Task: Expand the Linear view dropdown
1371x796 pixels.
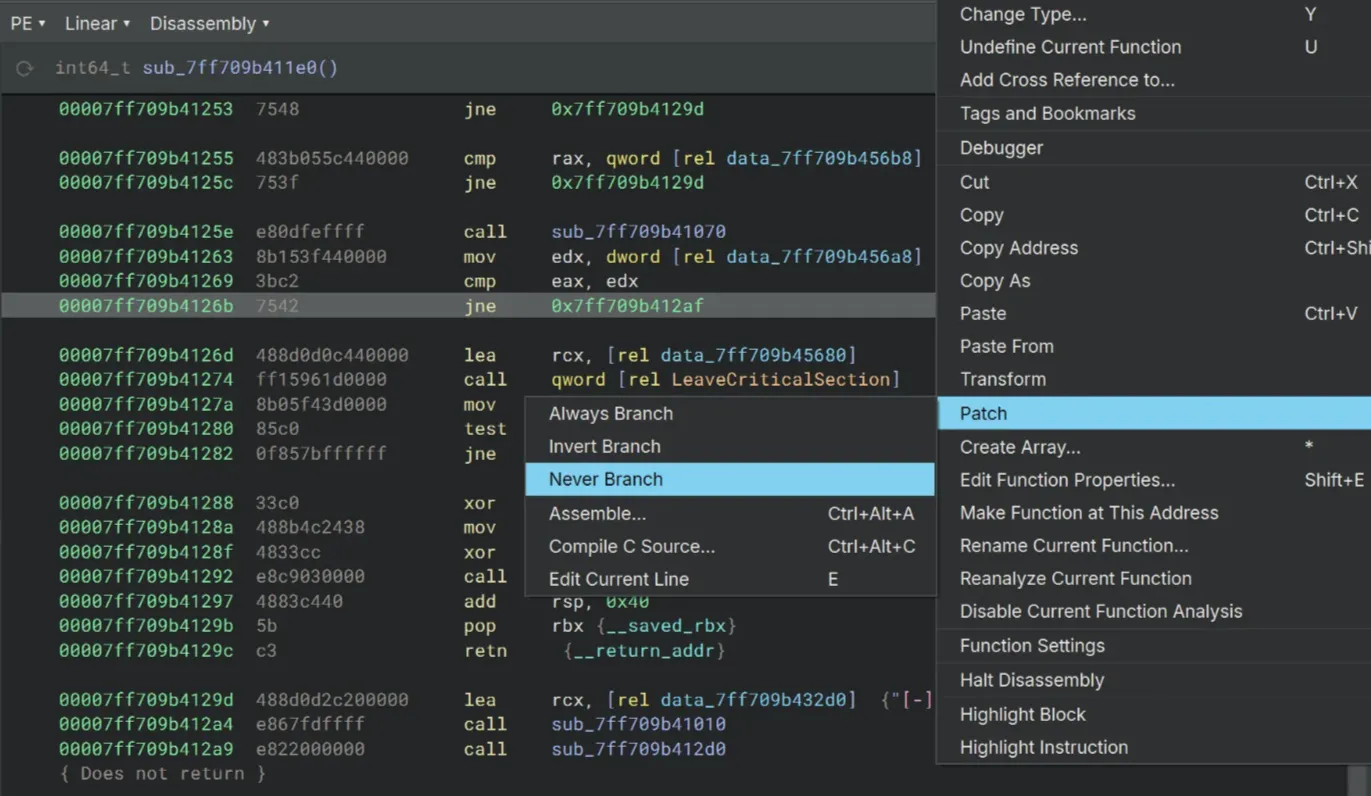Action: (97, 23)
